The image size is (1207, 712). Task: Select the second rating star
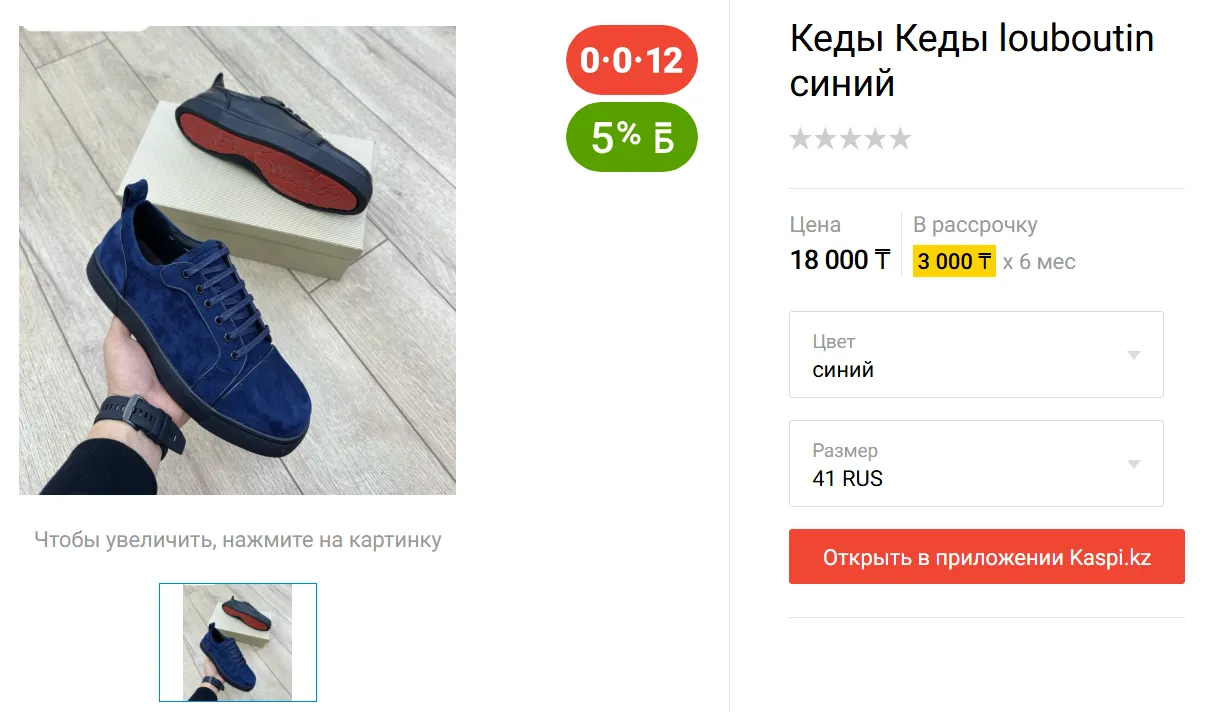tap(825, 139)
